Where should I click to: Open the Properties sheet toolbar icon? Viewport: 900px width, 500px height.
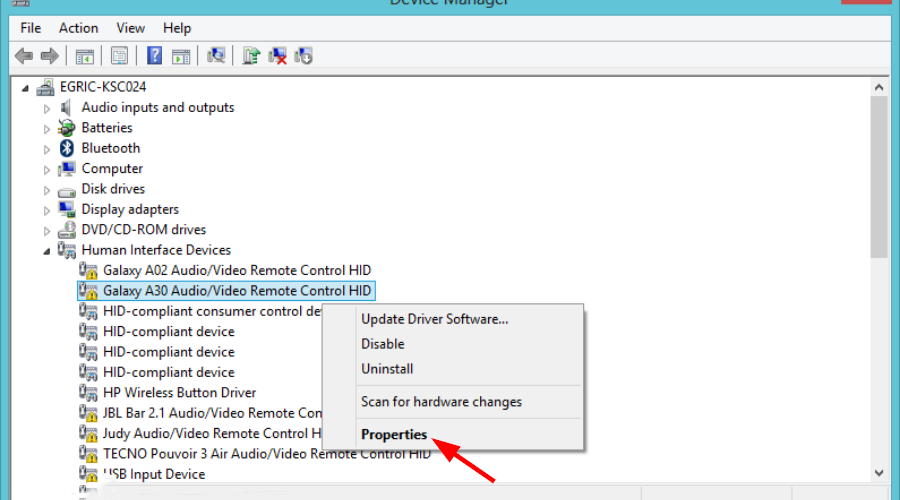point(119,56)
